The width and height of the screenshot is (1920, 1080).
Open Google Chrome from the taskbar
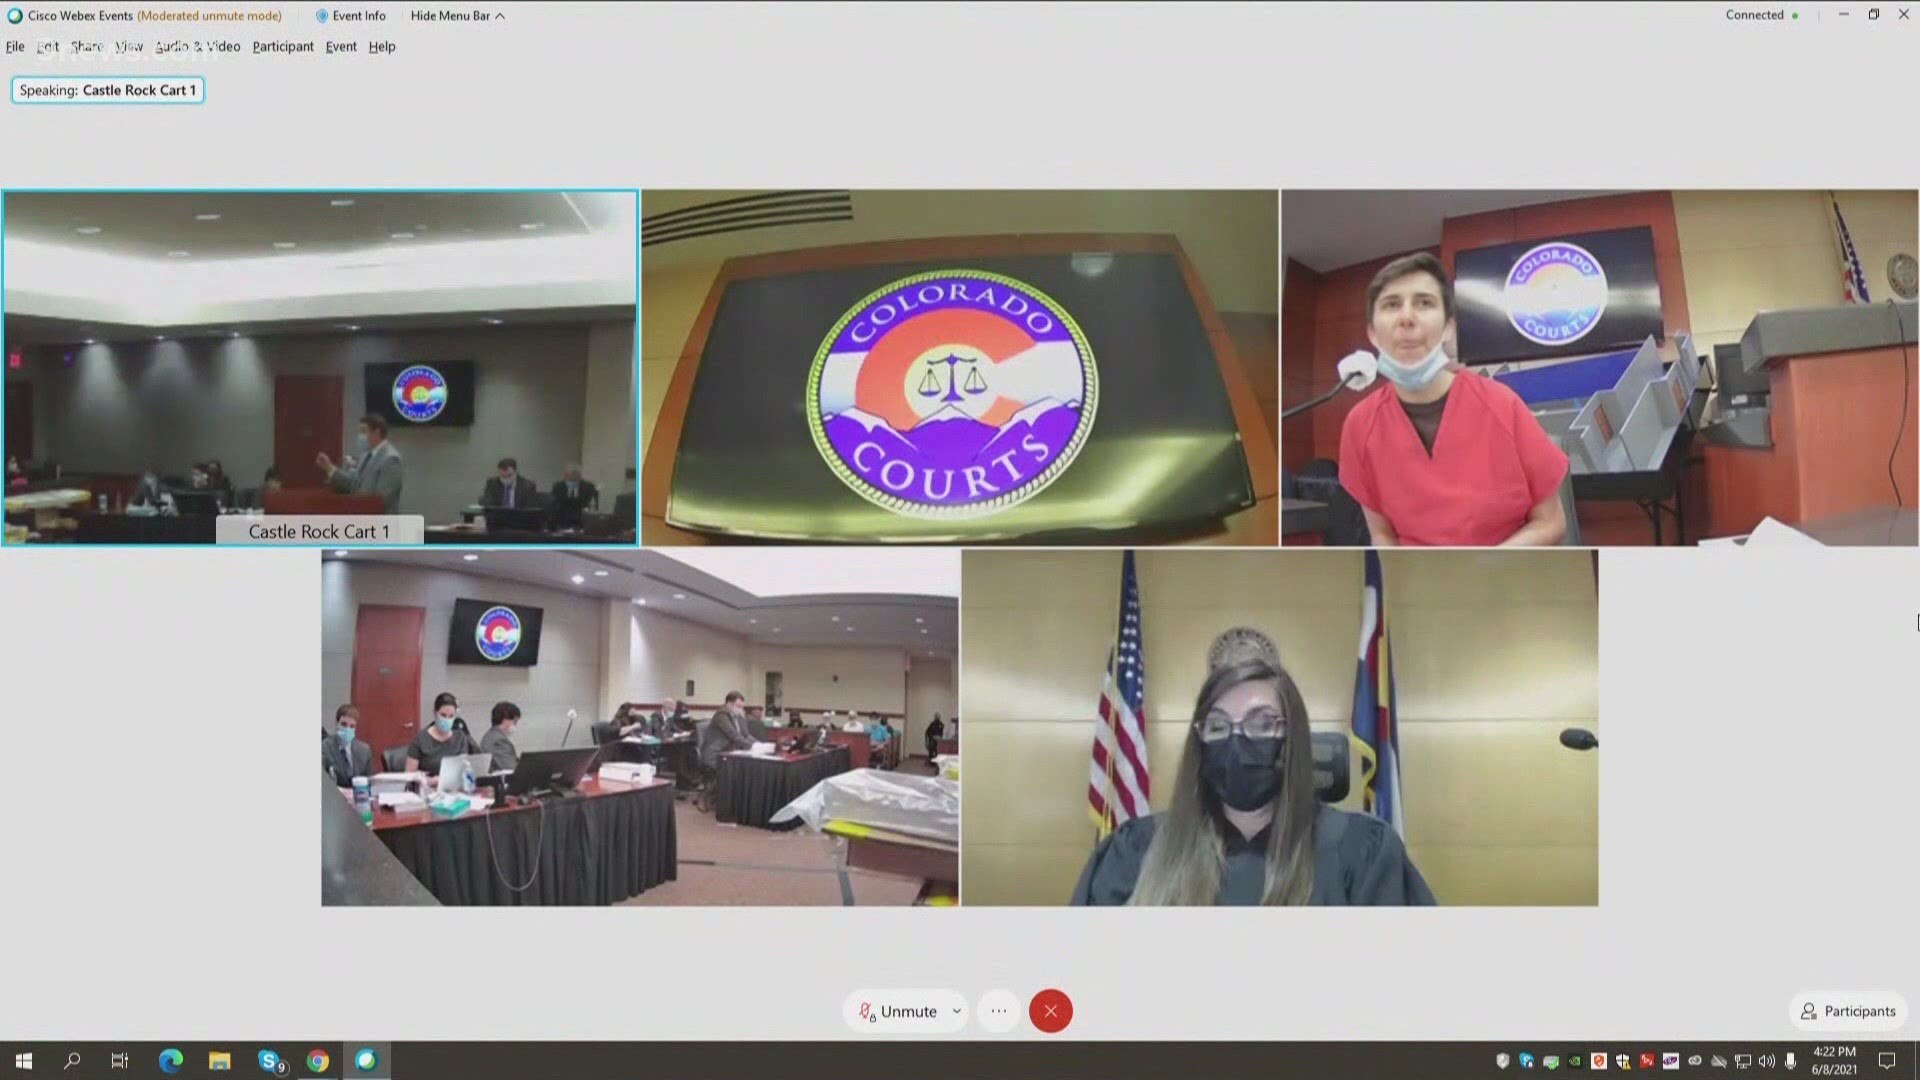[318, 1061]
